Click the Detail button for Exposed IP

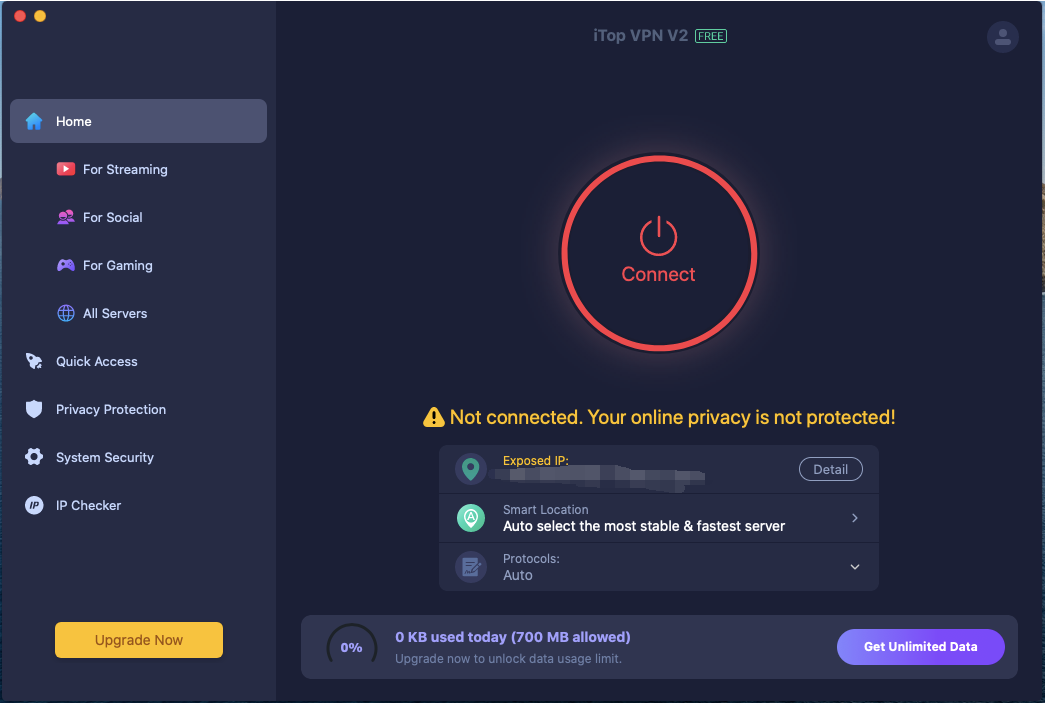[x=831, y=469]
